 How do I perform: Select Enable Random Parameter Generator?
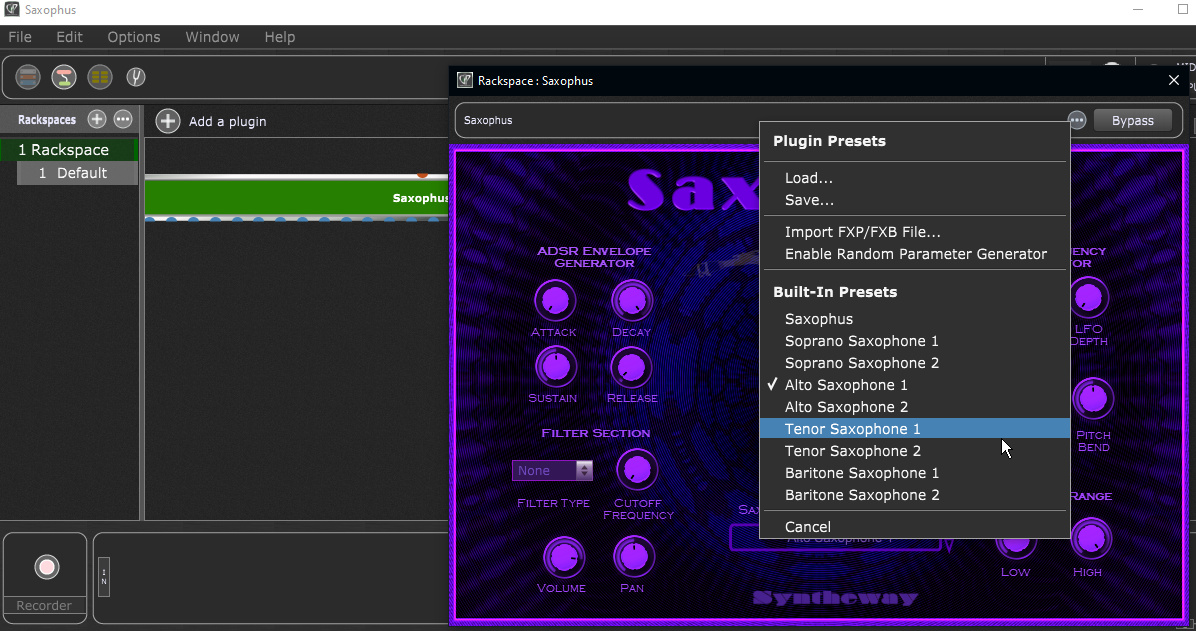(915, 254)
